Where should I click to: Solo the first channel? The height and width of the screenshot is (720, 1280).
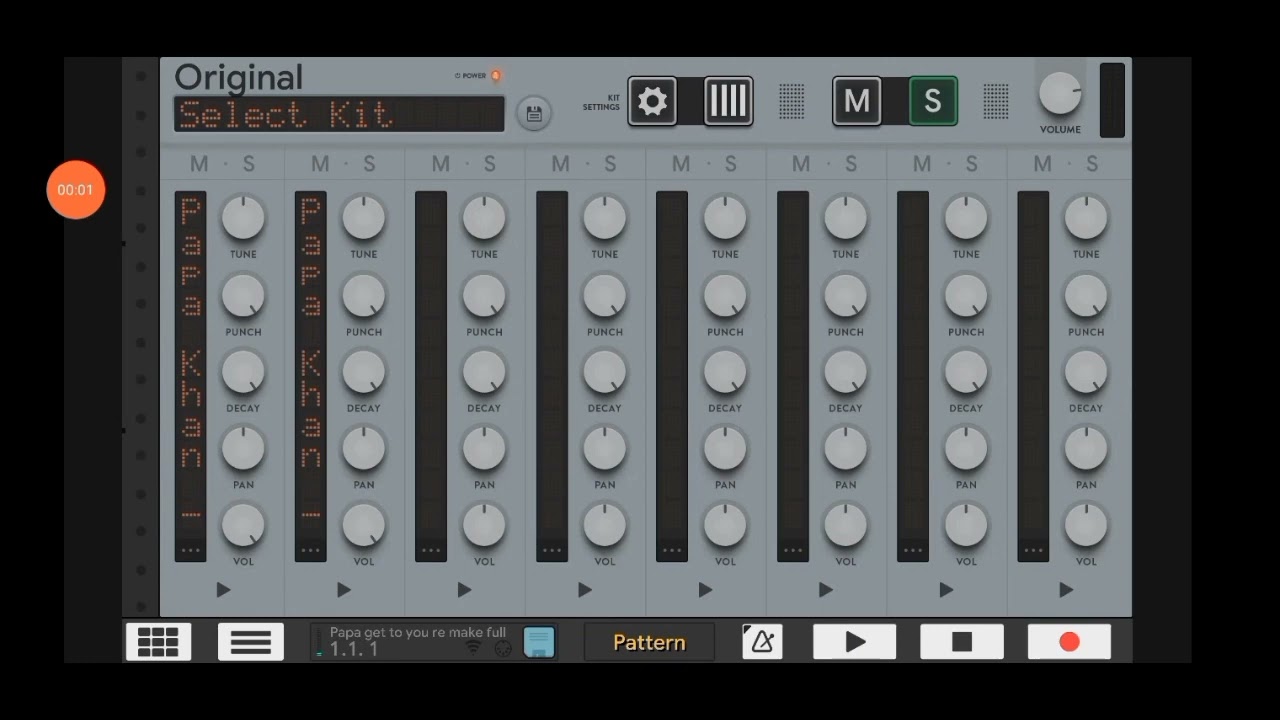pyautogui.click(x=248, y=164)
